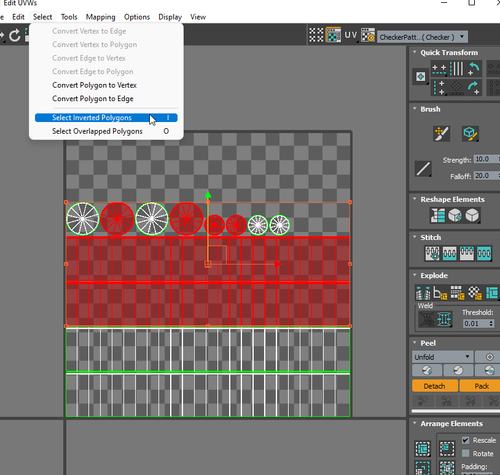The width and height of the screenshot is (500, 475).
Task: Select the paint move brush icon
Action: [441, 134]
